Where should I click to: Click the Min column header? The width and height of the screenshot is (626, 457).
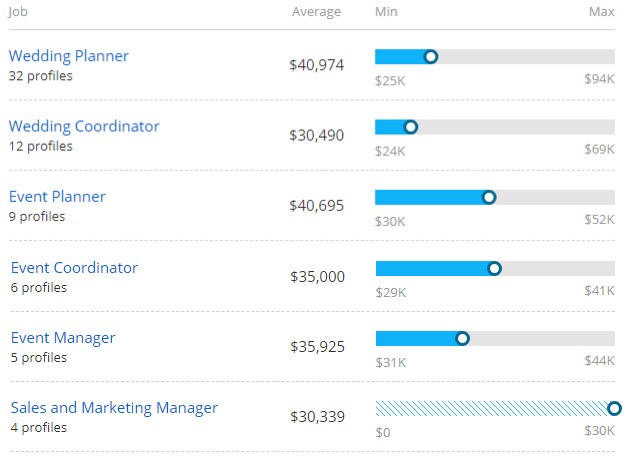tap(386, 12)
